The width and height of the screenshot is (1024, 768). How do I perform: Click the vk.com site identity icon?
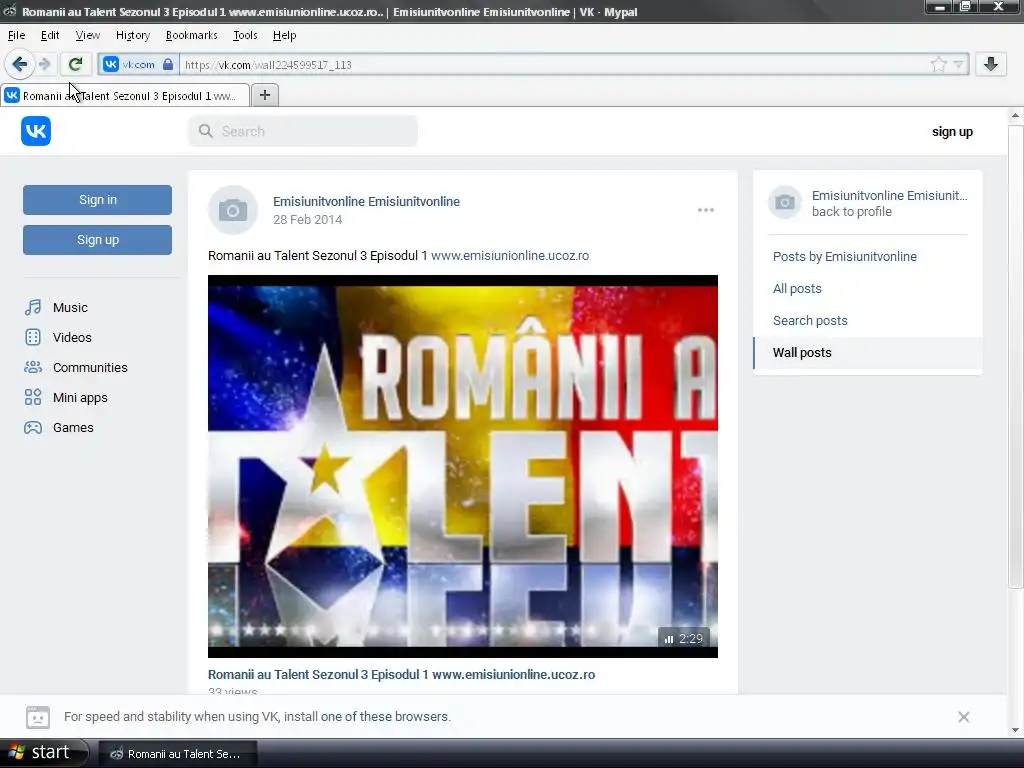[111, 64]
